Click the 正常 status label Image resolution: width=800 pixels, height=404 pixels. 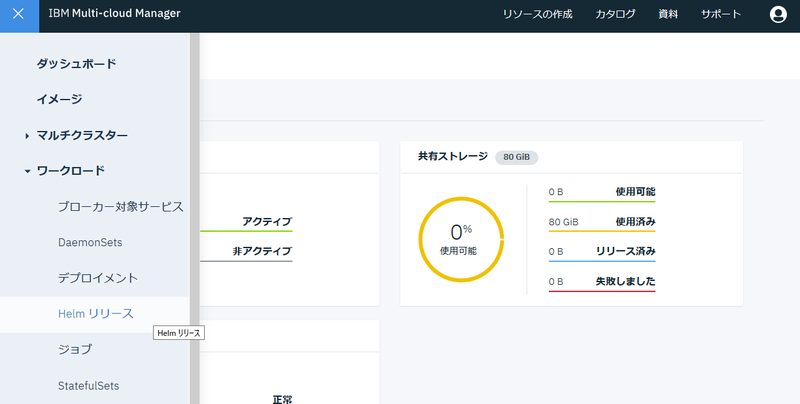[282, 399]
